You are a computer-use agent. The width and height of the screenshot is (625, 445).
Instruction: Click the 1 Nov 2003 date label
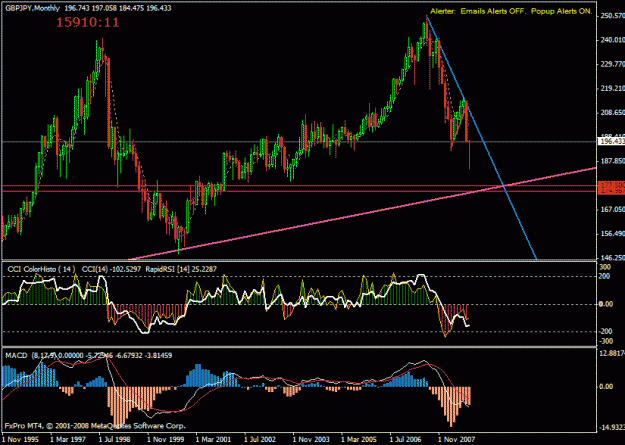pos(311,439)
